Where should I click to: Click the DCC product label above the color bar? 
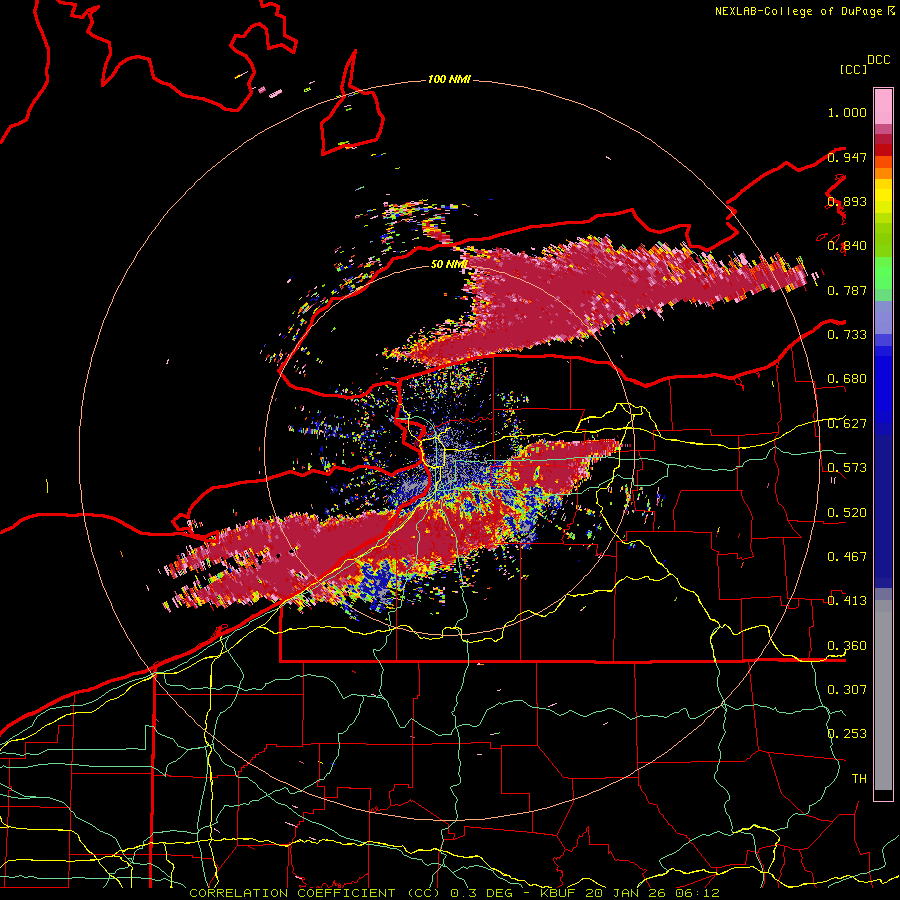point(879,60)
